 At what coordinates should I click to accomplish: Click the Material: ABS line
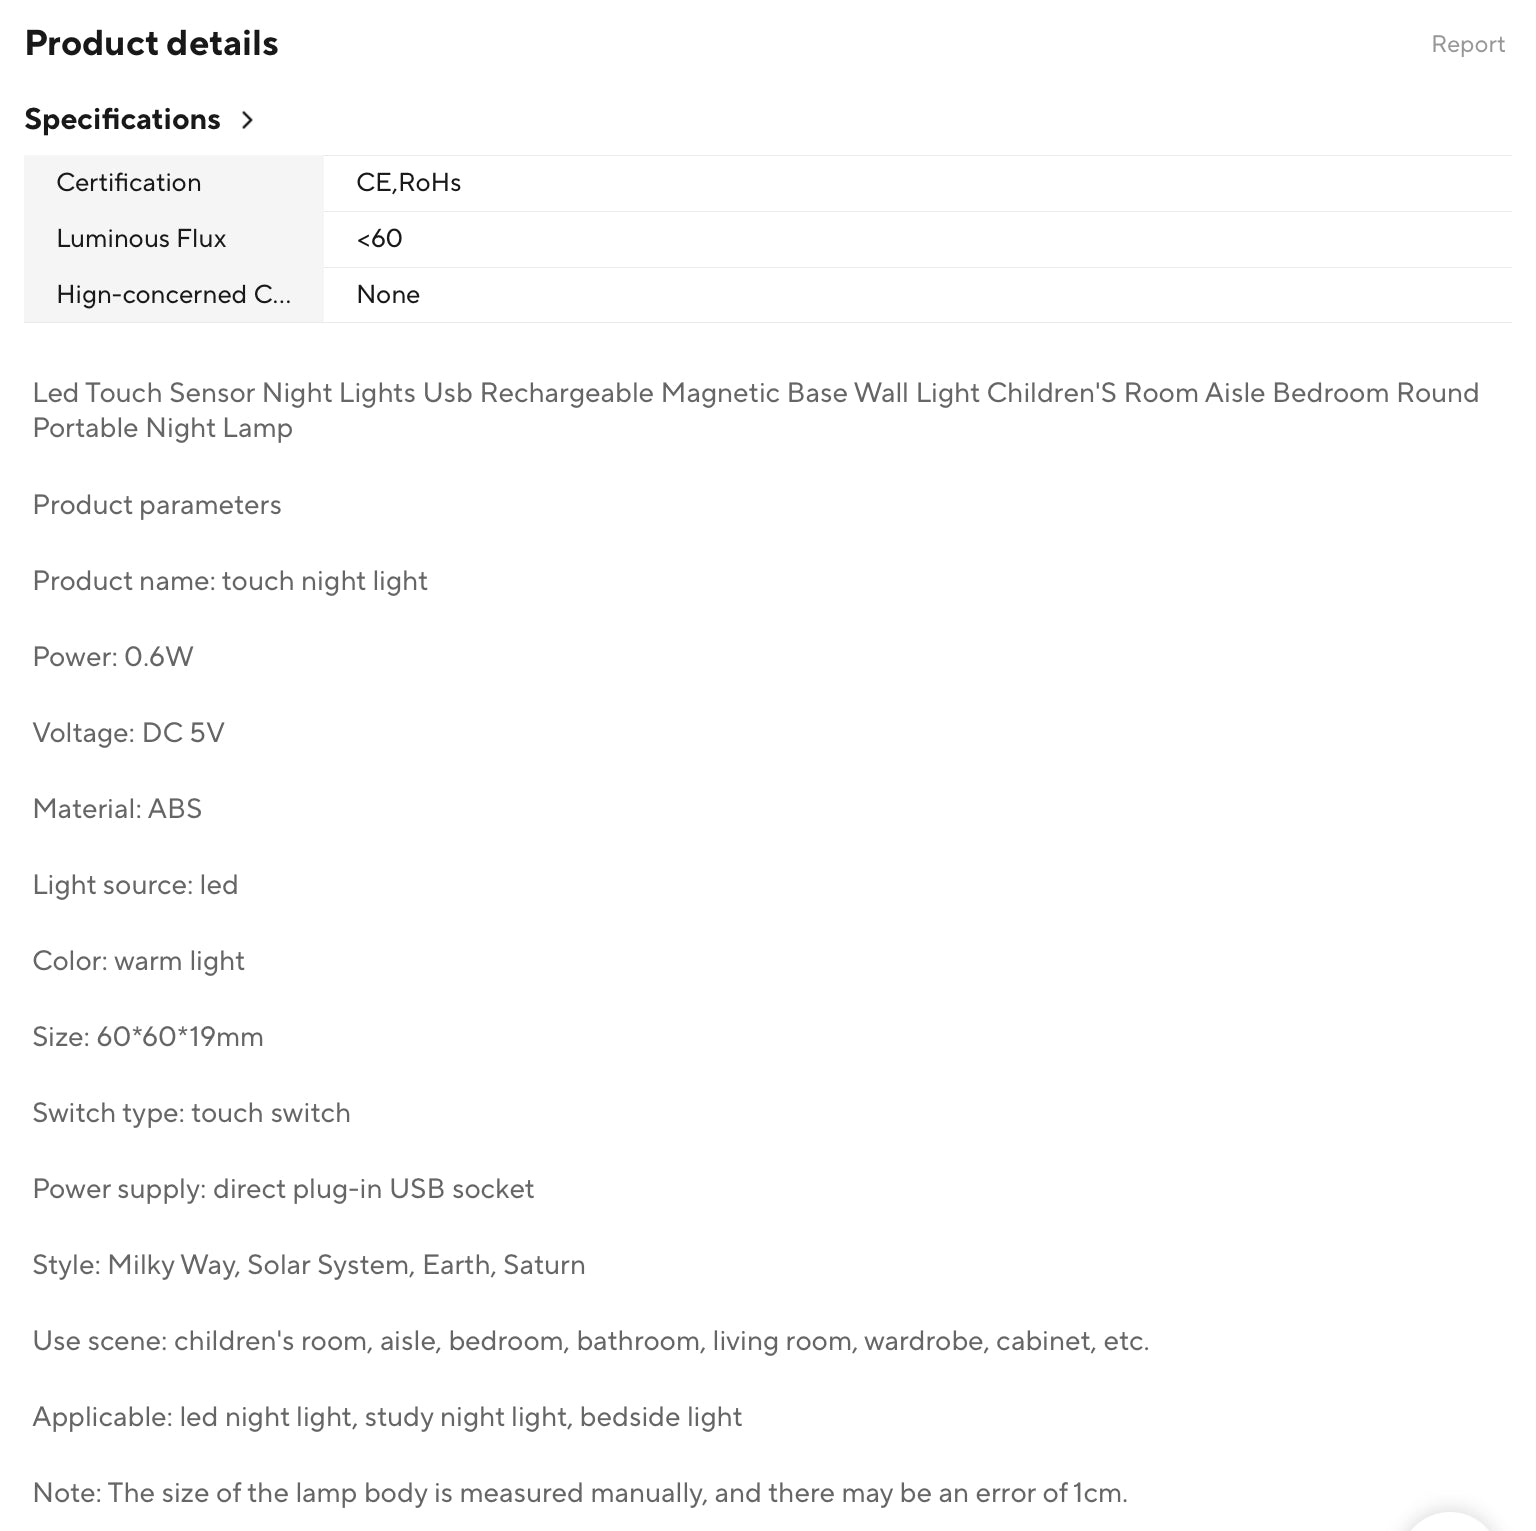117,809
